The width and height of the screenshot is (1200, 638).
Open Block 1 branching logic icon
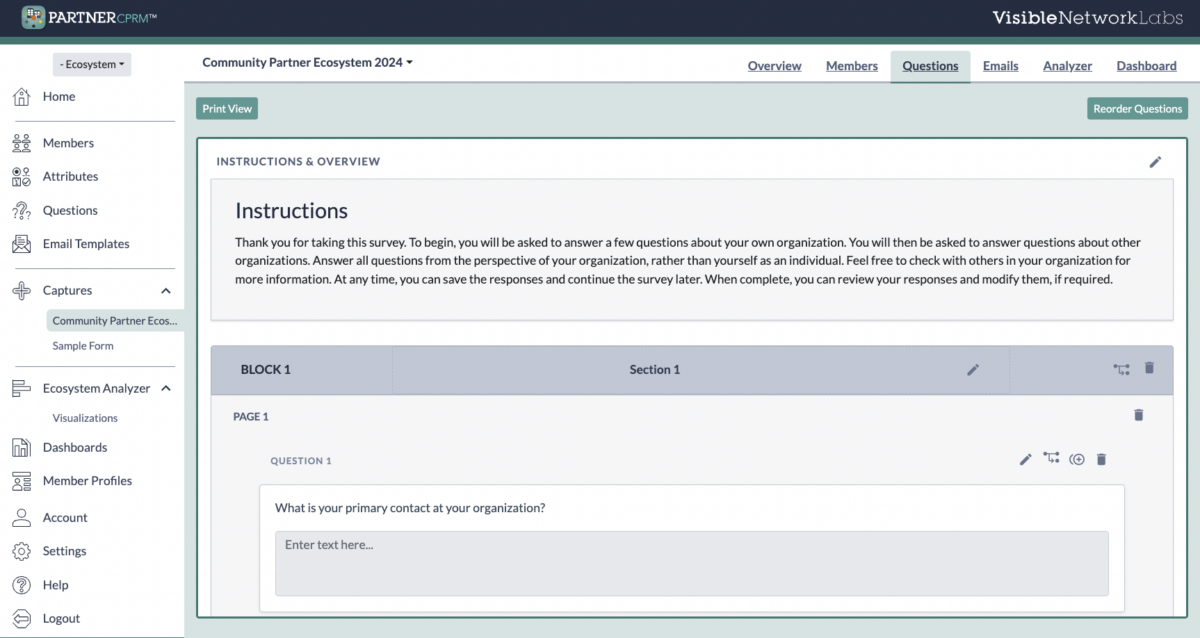(x=1122, y=369)
